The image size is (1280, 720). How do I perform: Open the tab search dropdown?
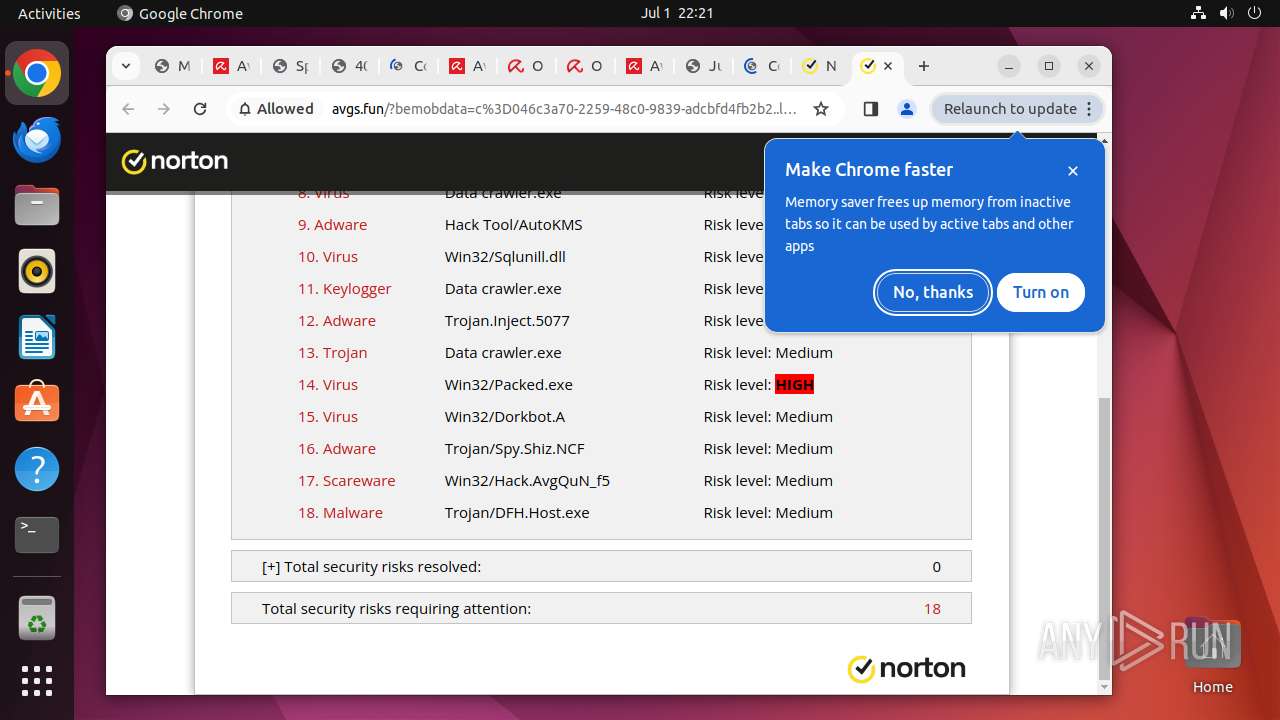point(125,66)
